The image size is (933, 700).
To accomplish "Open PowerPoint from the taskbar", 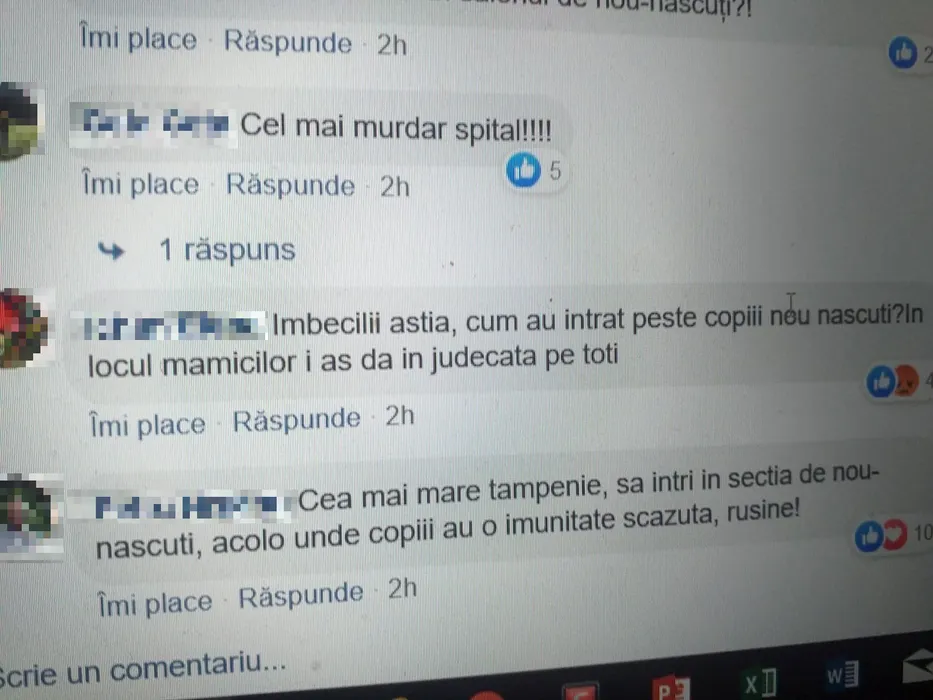I will pos(672,688).
